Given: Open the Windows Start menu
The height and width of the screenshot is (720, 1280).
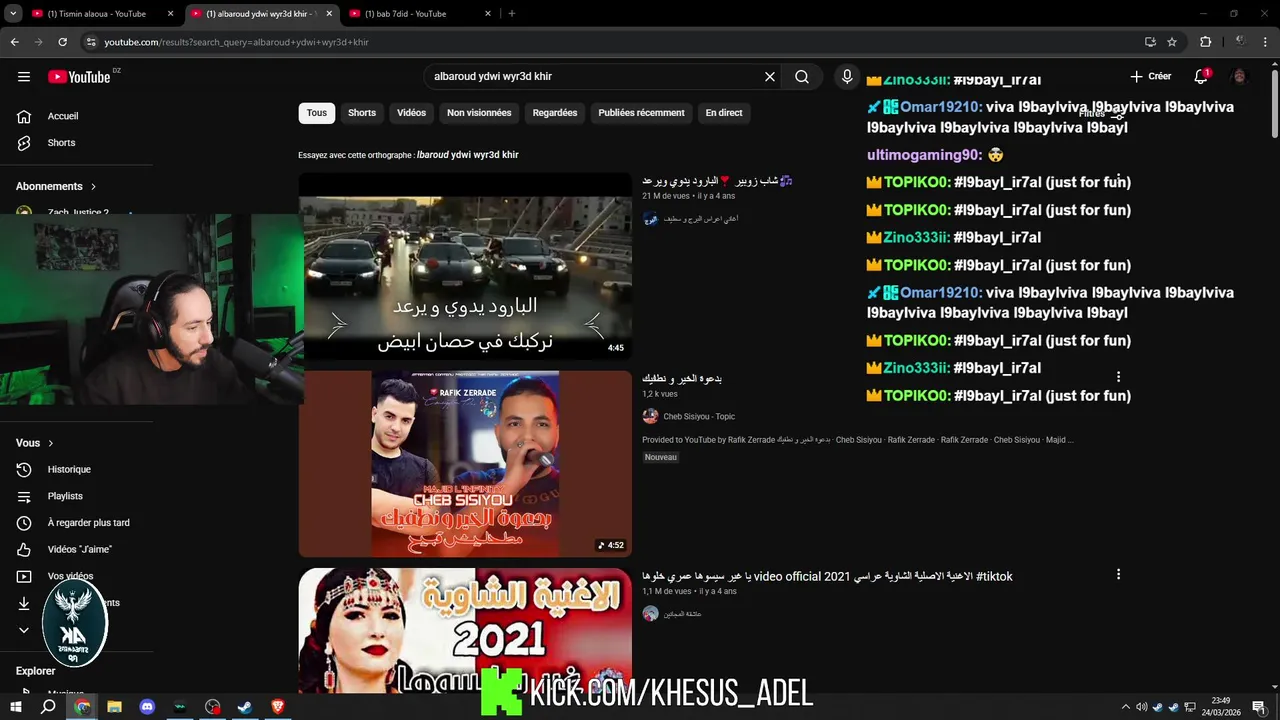Looking at the screenshot, I should pyautogui.click(x=16, y=707).
